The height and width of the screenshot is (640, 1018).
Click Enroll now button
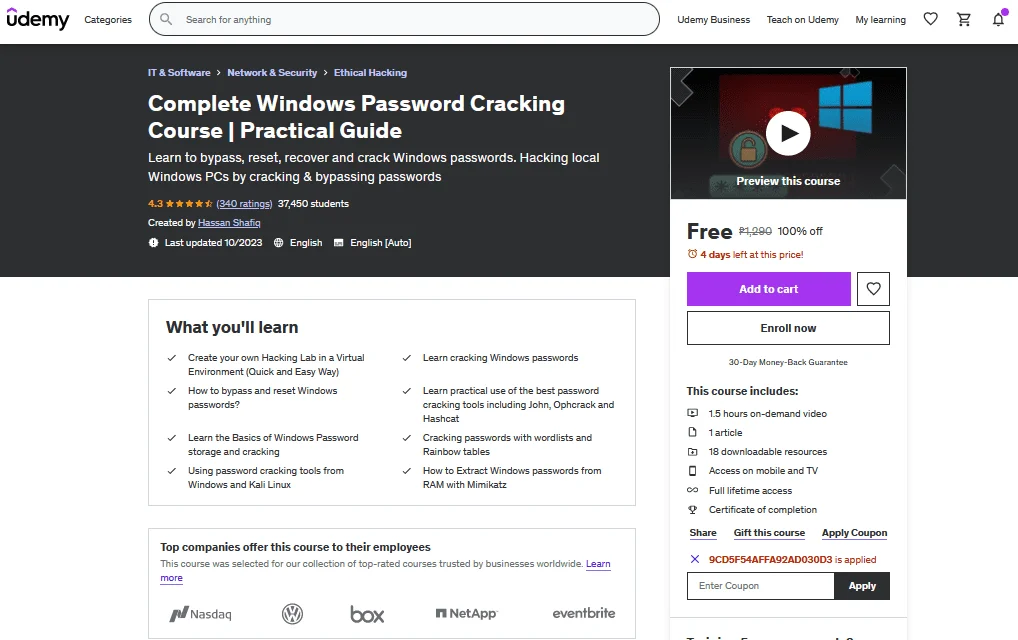coord(788,328)
